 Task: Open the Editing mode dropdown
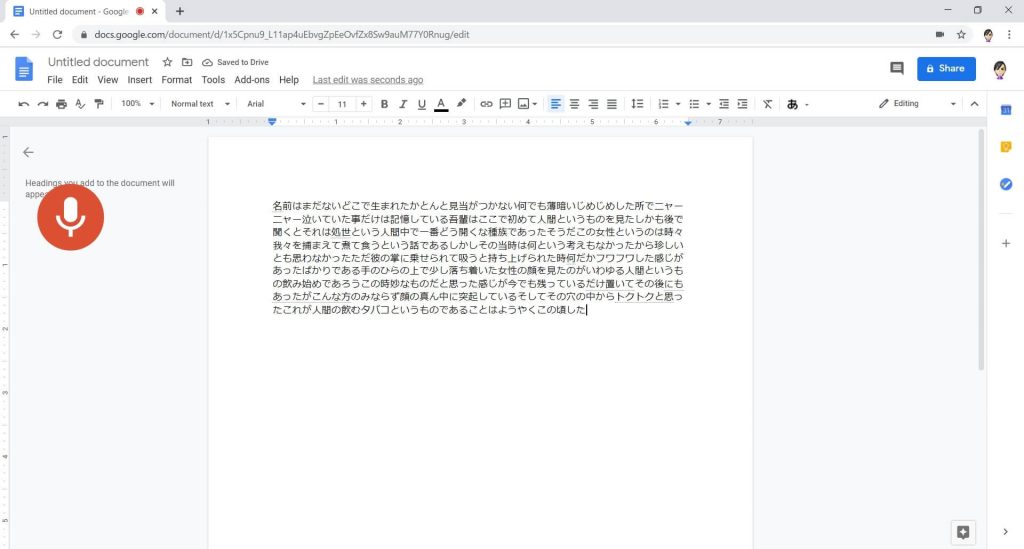point(917,104)
